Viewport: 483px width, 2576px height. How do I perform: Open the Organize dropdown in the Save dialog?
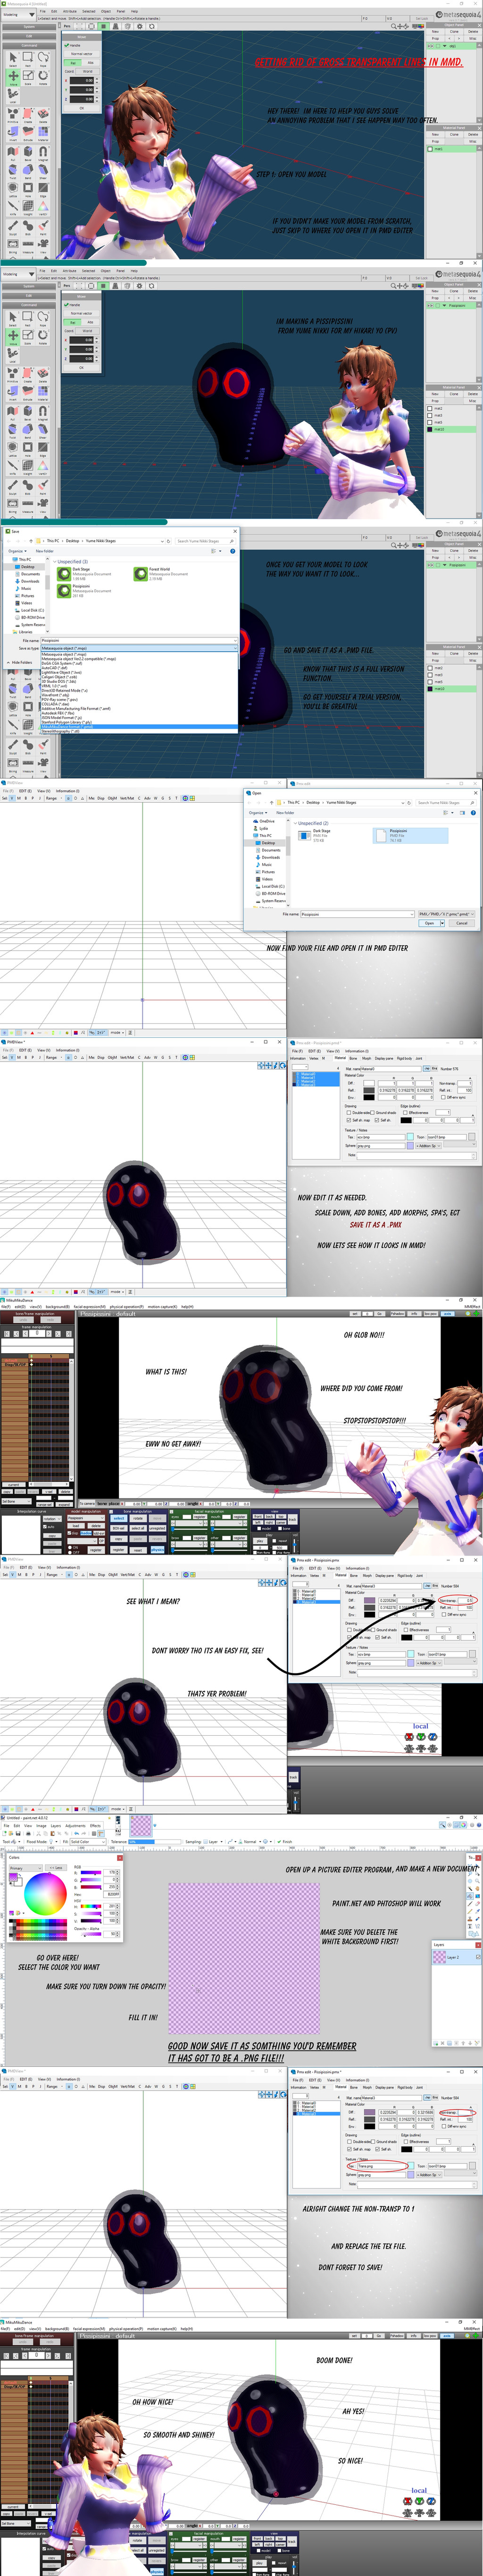(16, 551)
